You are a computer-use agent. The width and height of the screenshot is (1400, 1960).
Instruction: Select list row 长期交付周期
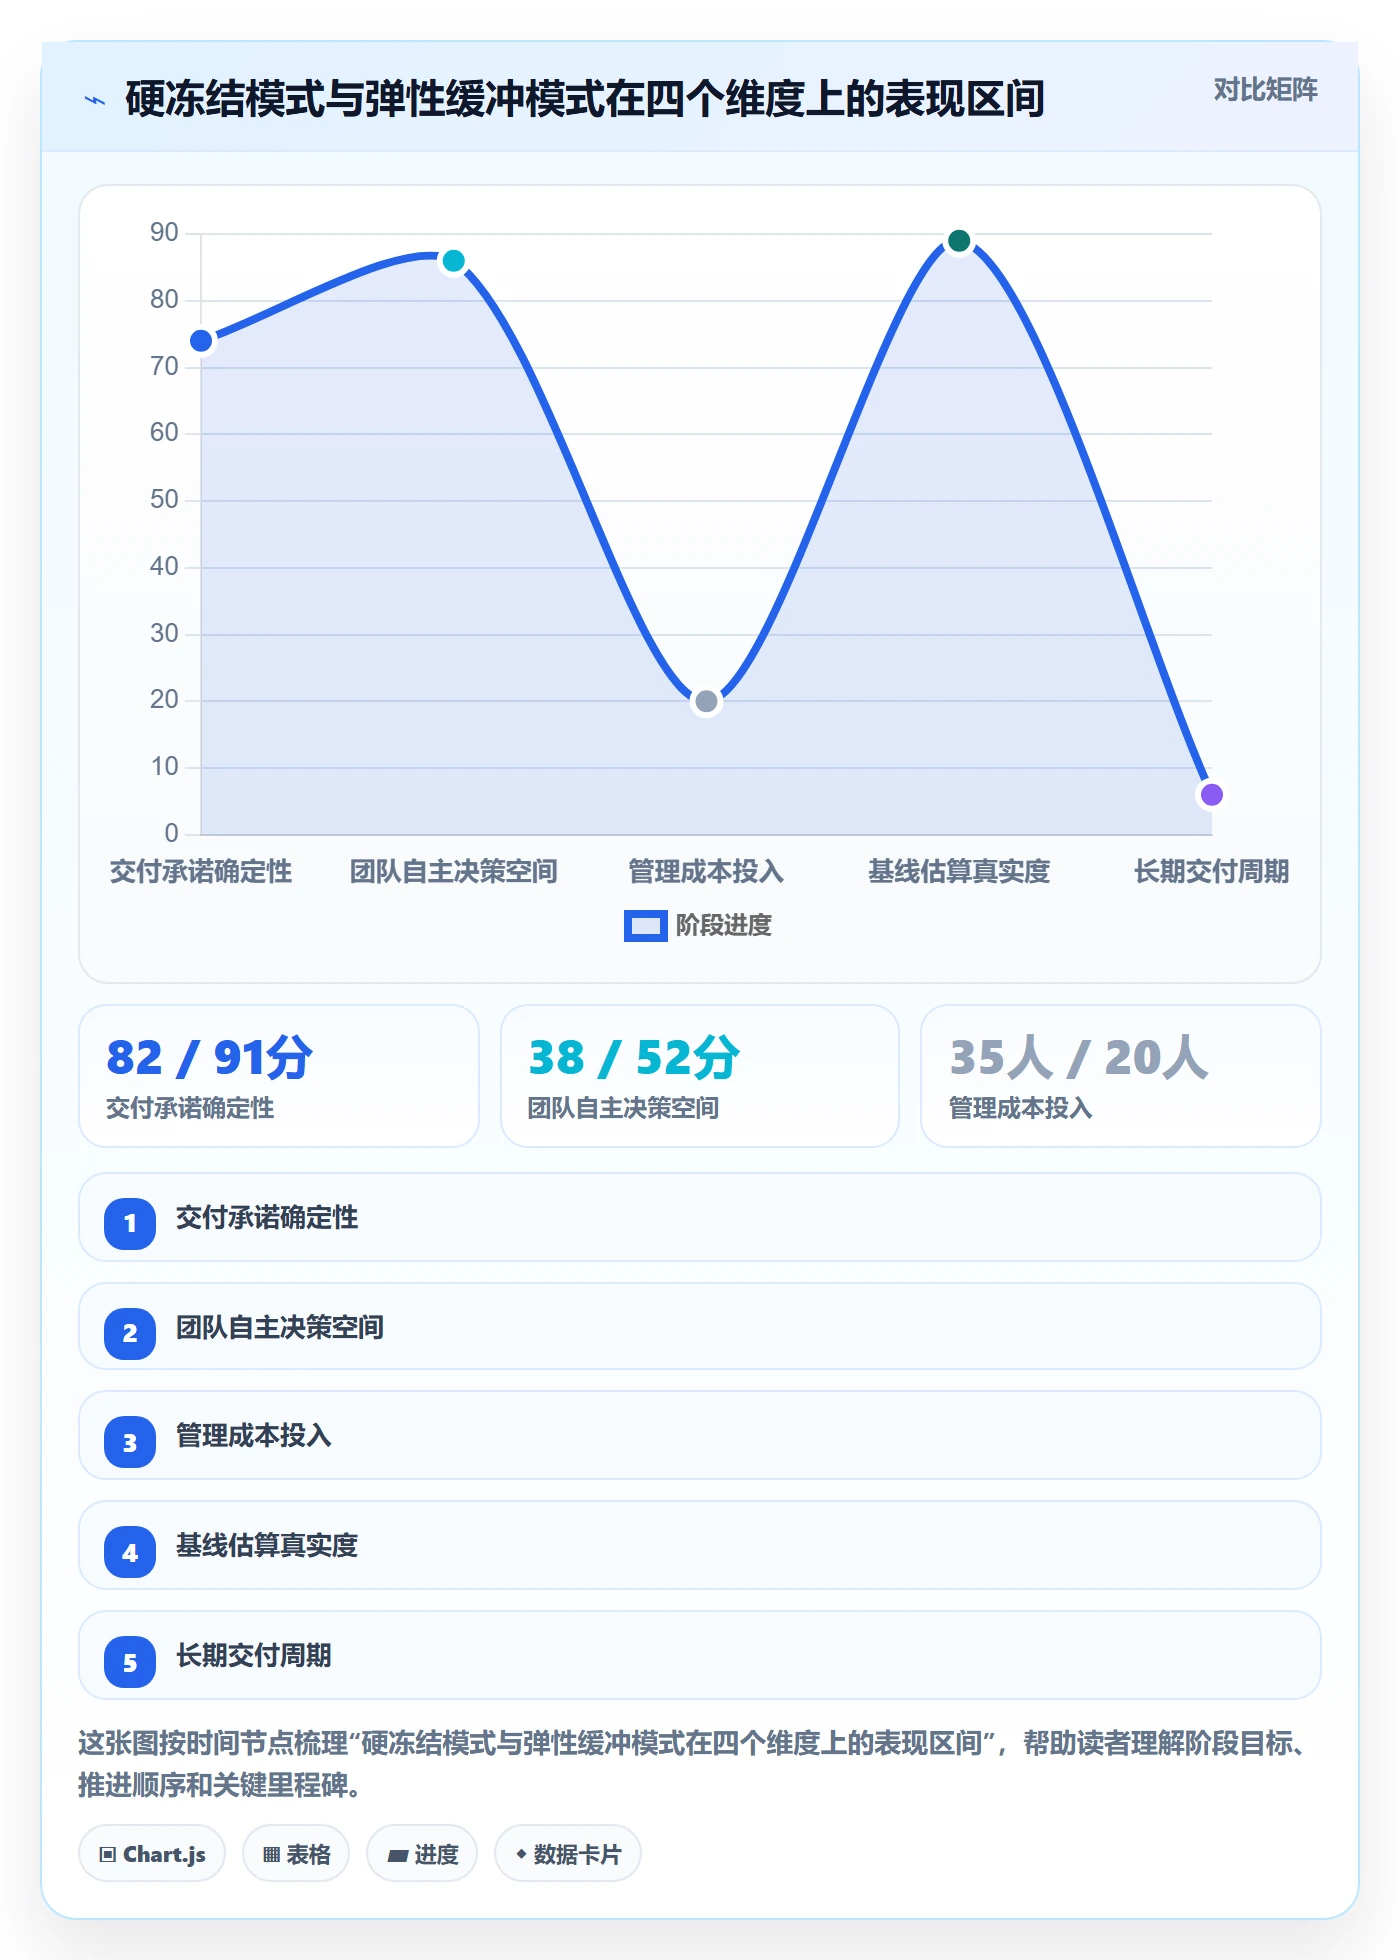pos(700,1655)
